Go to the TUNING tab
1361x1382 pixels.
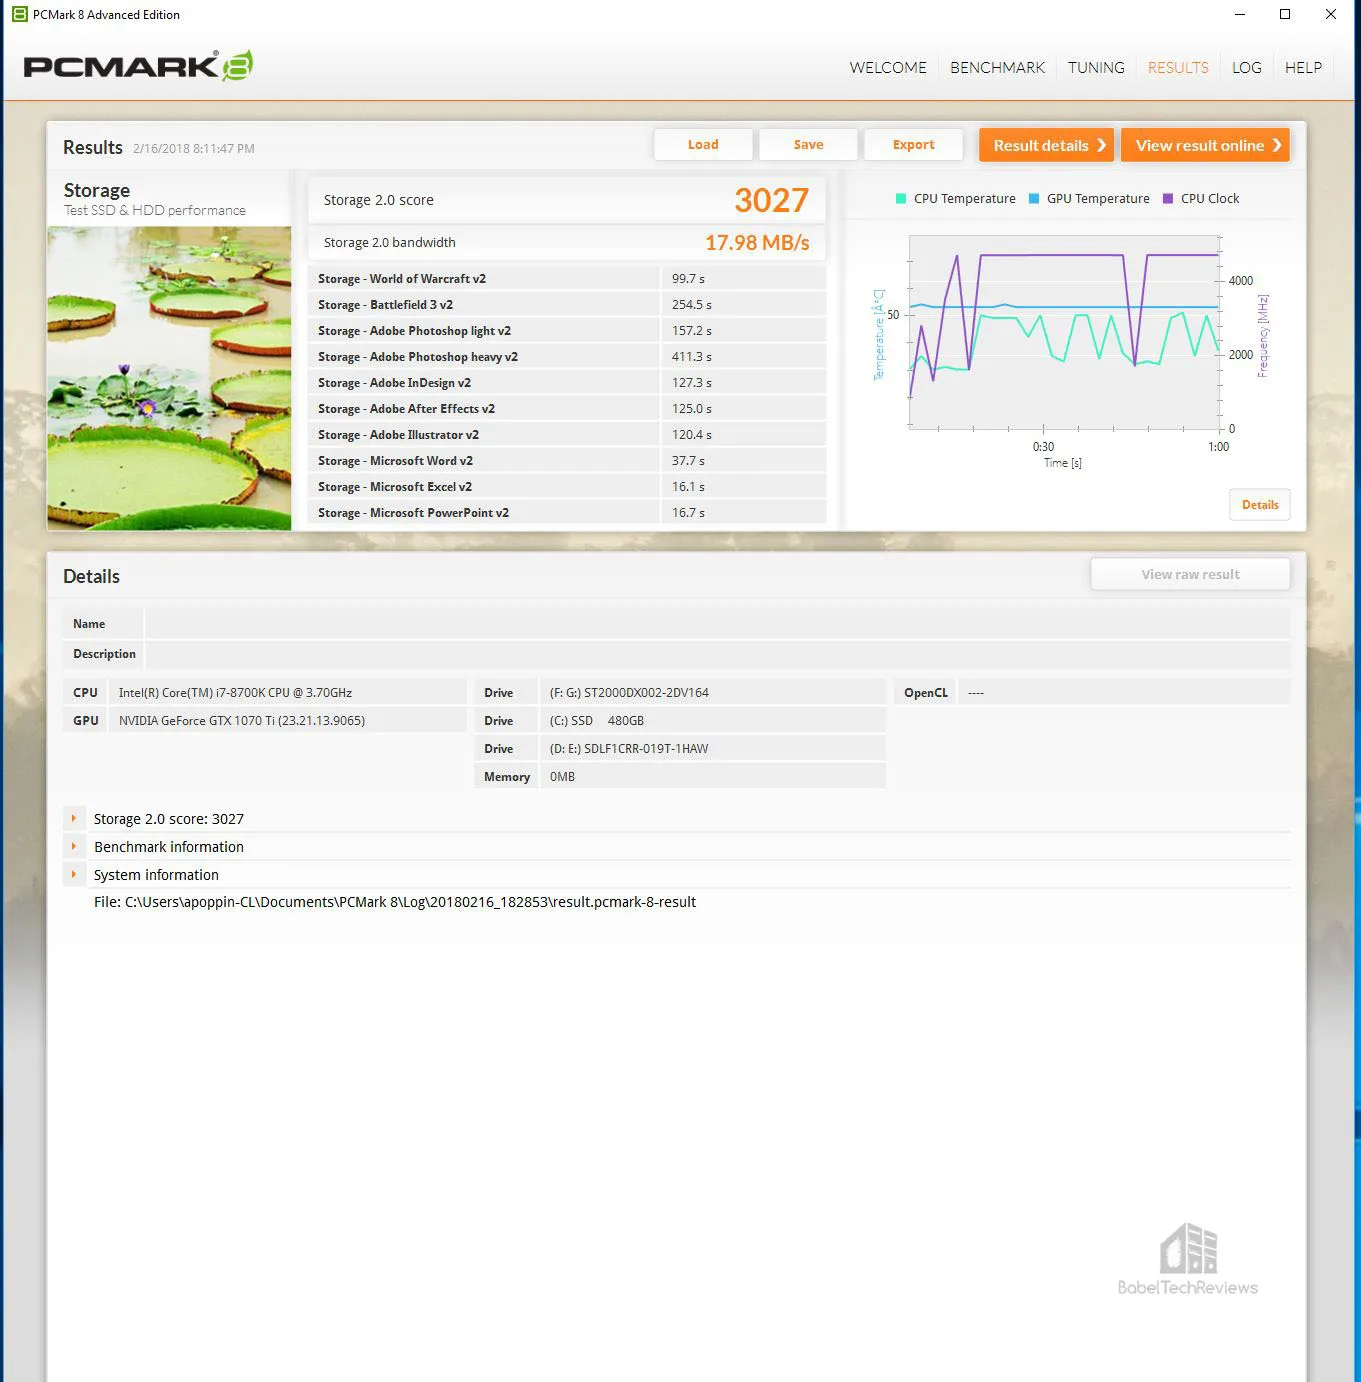click(1096, 68)
